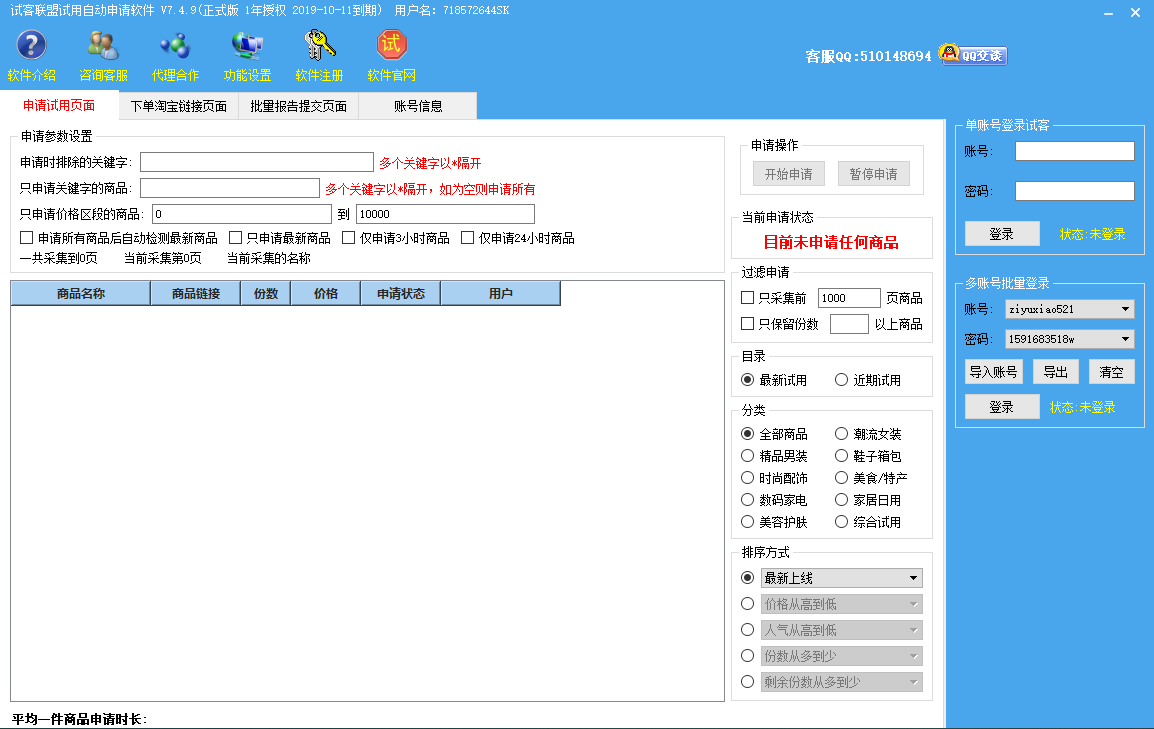Viewport: 1154px width, 729px height.
Task: Click the QQ交谈 chat badge
Action: click(x=974, y=54)
